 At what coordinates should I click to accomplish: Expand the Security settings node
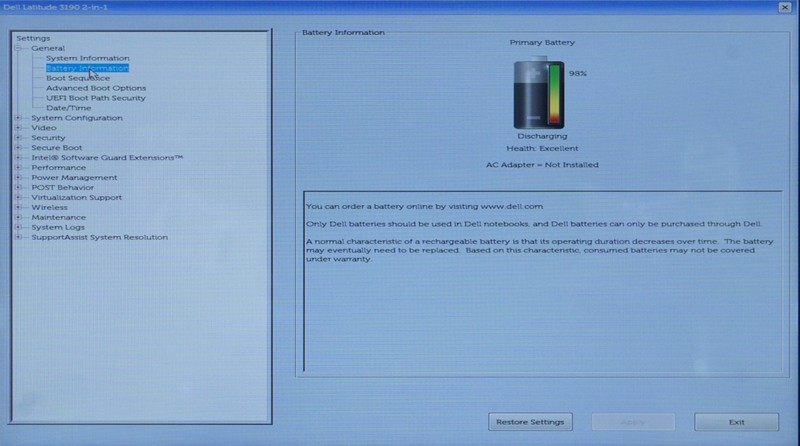point(18,138)
